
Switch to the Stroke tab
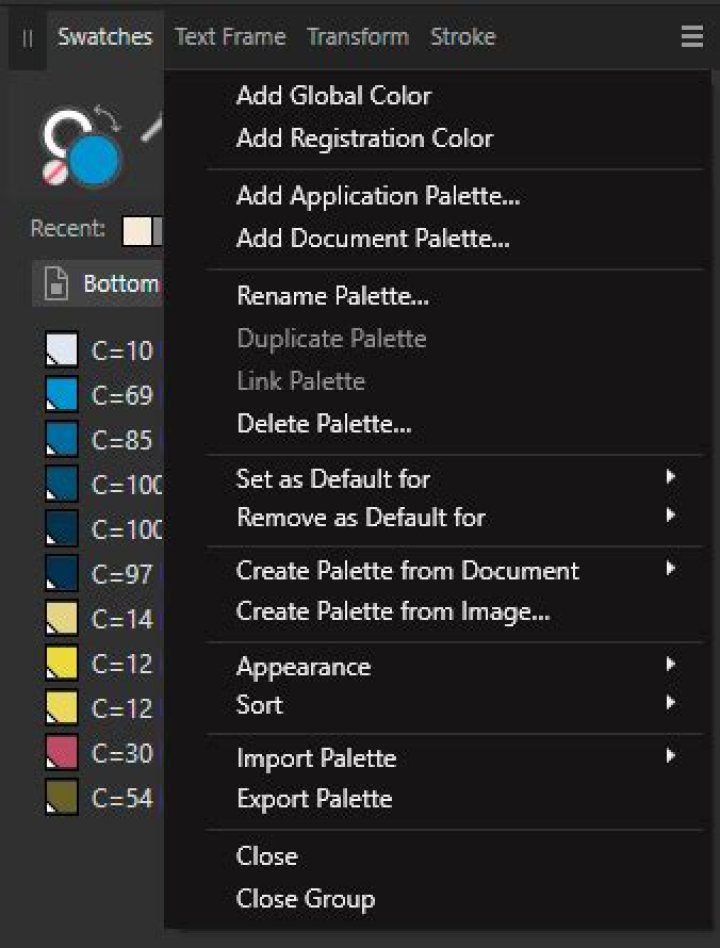463,37
